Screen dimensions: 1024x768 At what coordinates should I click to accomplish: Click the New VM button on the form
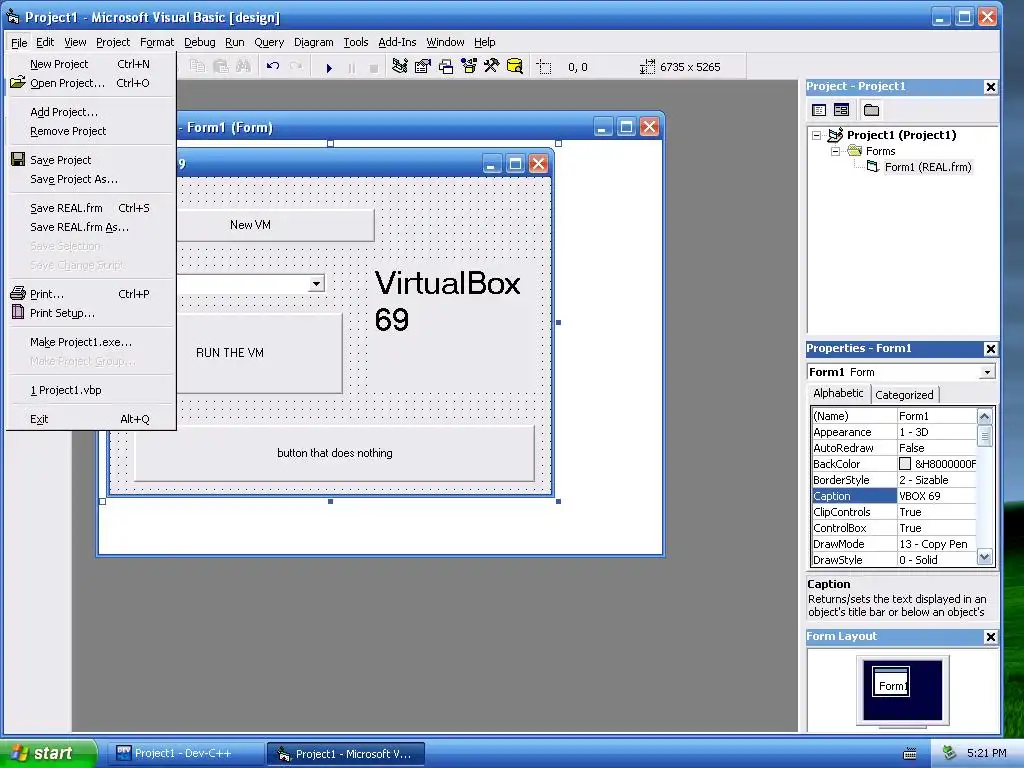click(x=275, y=225)
